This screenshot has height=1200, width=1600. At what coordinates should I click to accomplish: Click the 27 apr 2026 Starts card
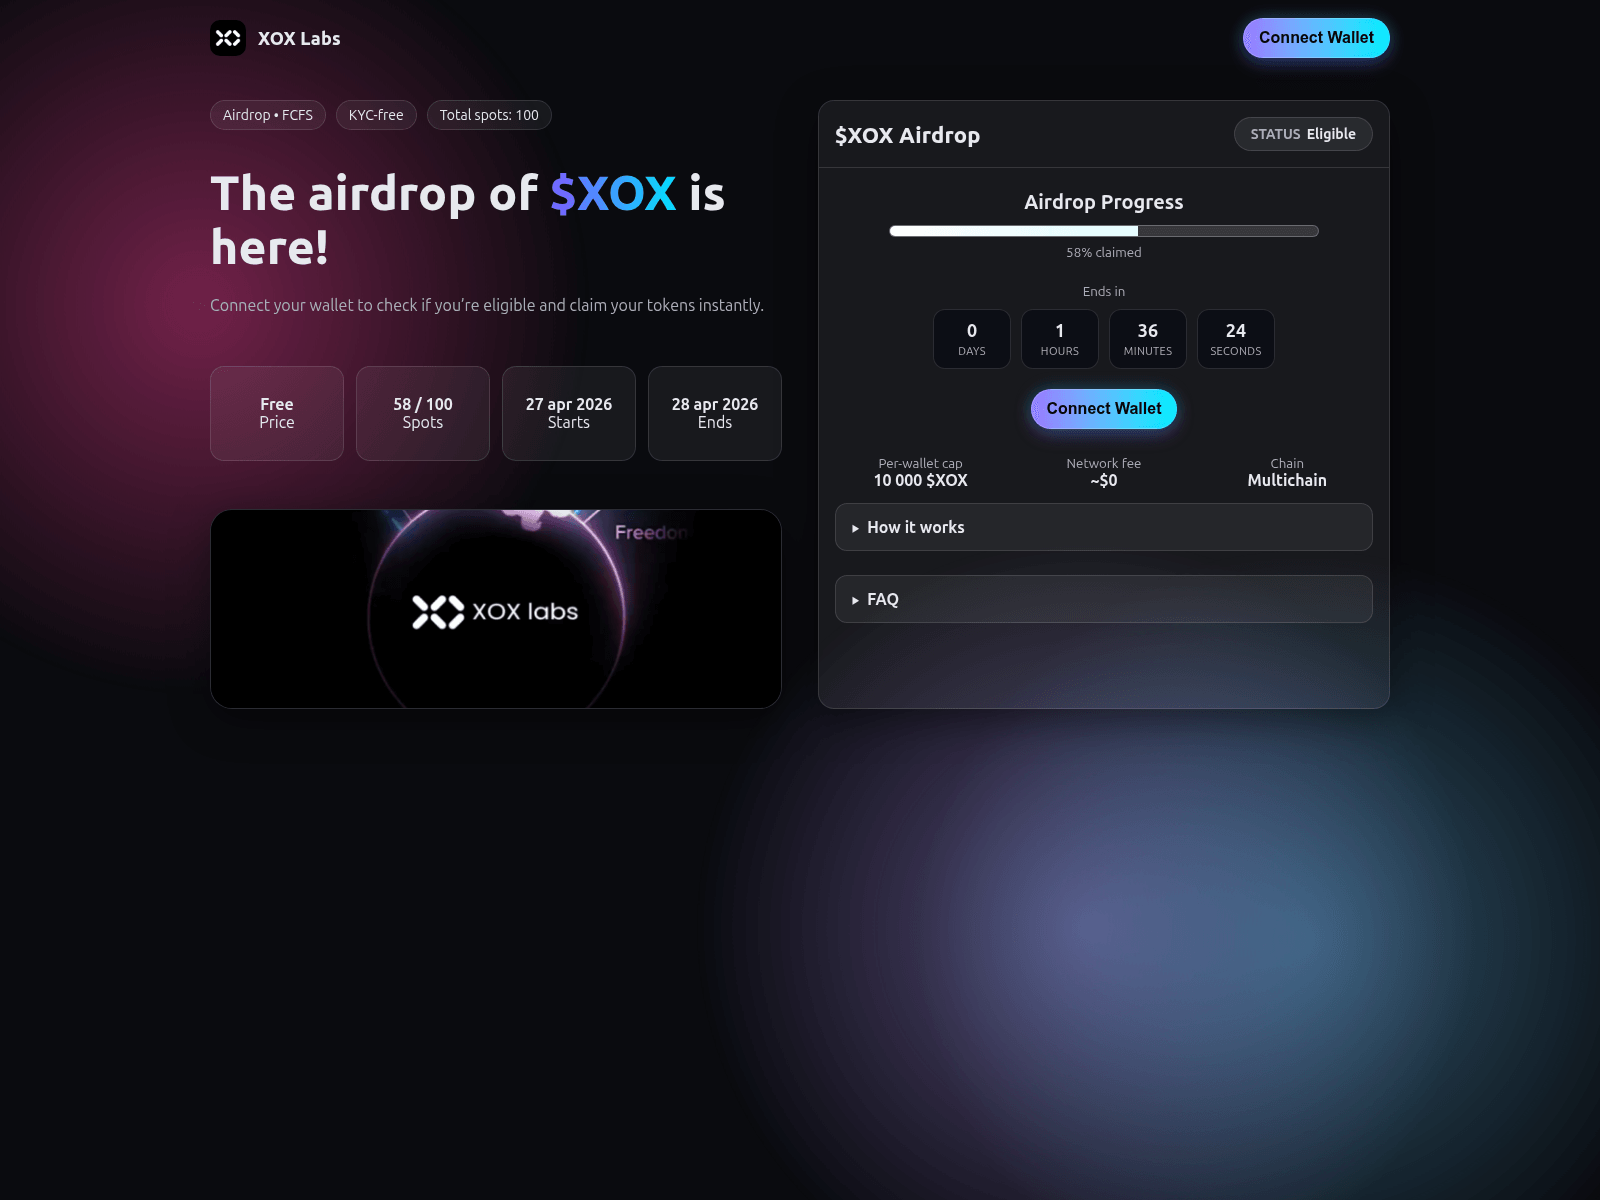(569, 413)
